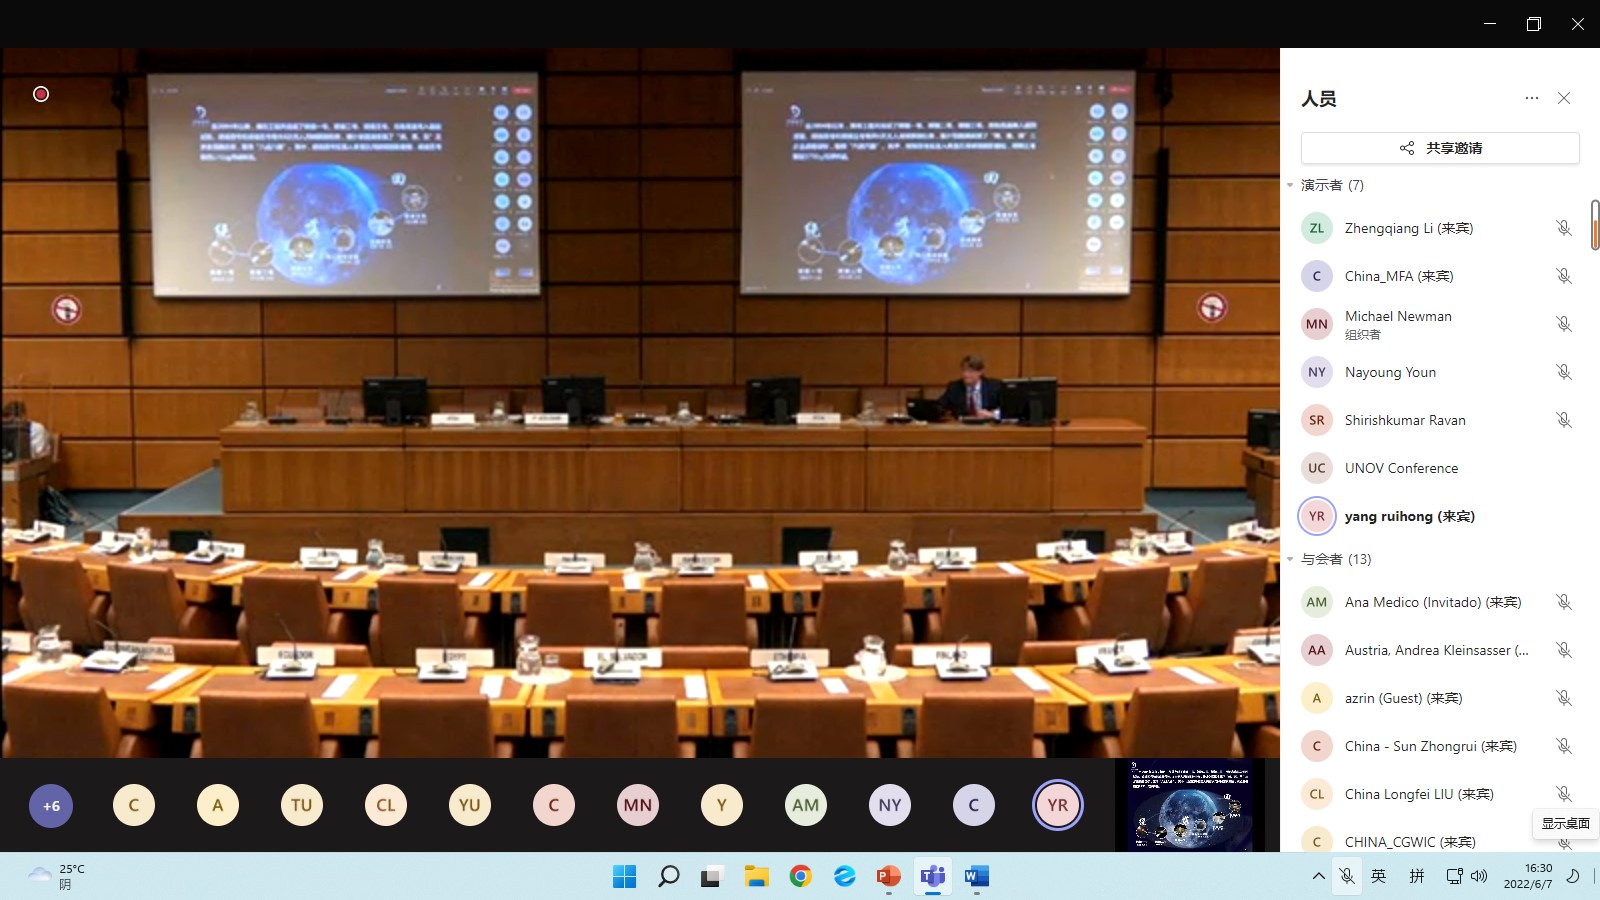Open the +6 more participants bubble

[51, 805]
